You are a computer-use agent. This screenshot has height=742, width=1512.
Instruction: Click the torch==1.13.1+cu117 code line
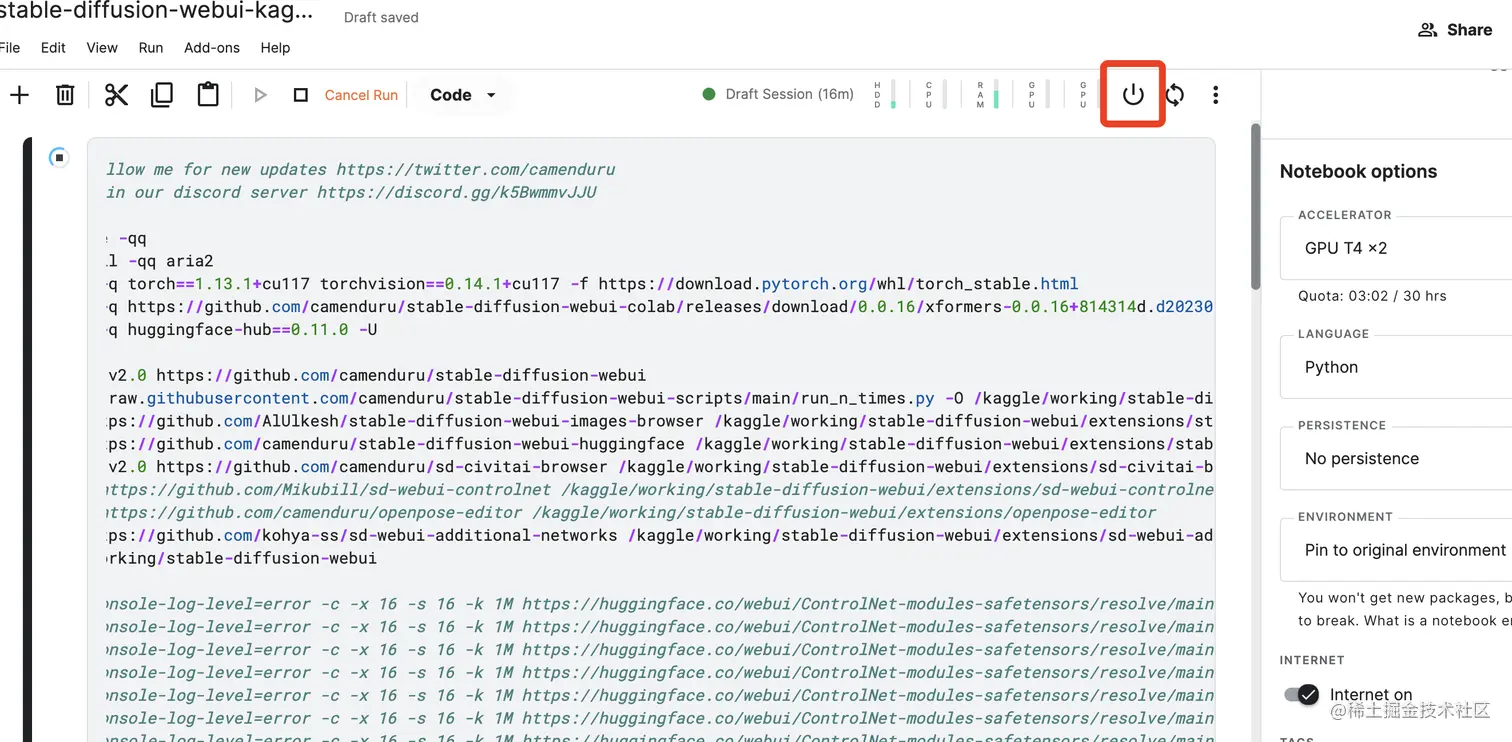[592, 283]
